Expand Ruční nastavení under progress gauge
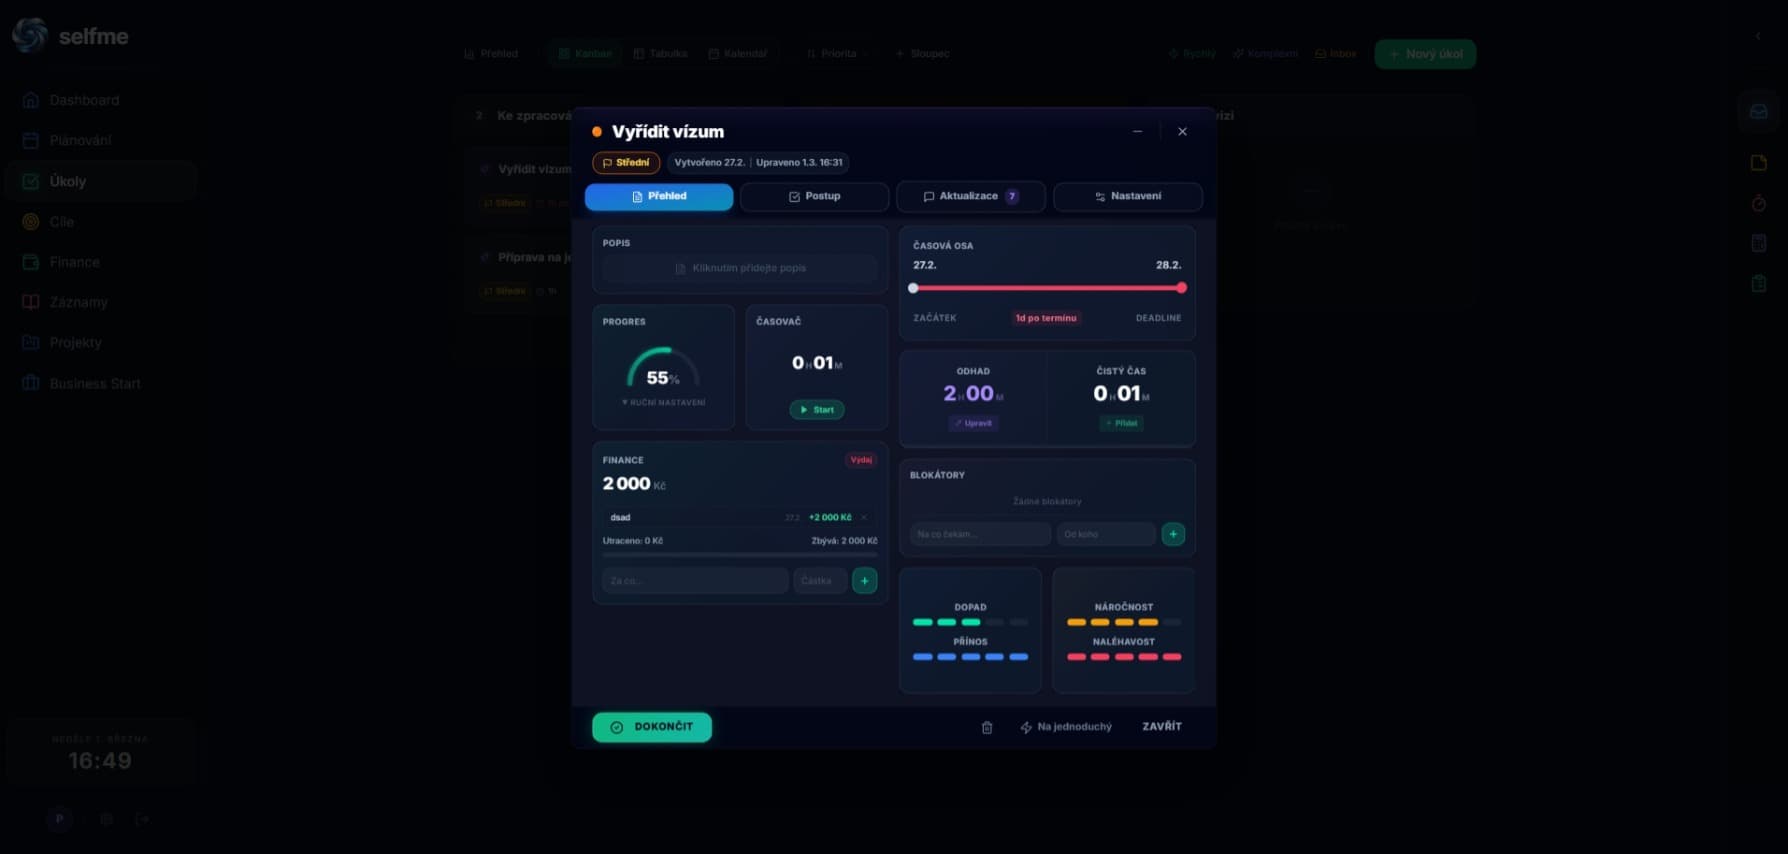The image size is (1788, 854). click(x=663, y=402)
